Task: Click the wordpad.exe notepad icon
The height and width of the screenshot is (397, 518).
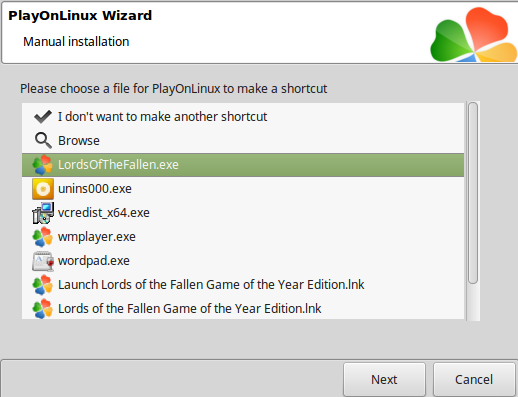Action: click(43, 261)
